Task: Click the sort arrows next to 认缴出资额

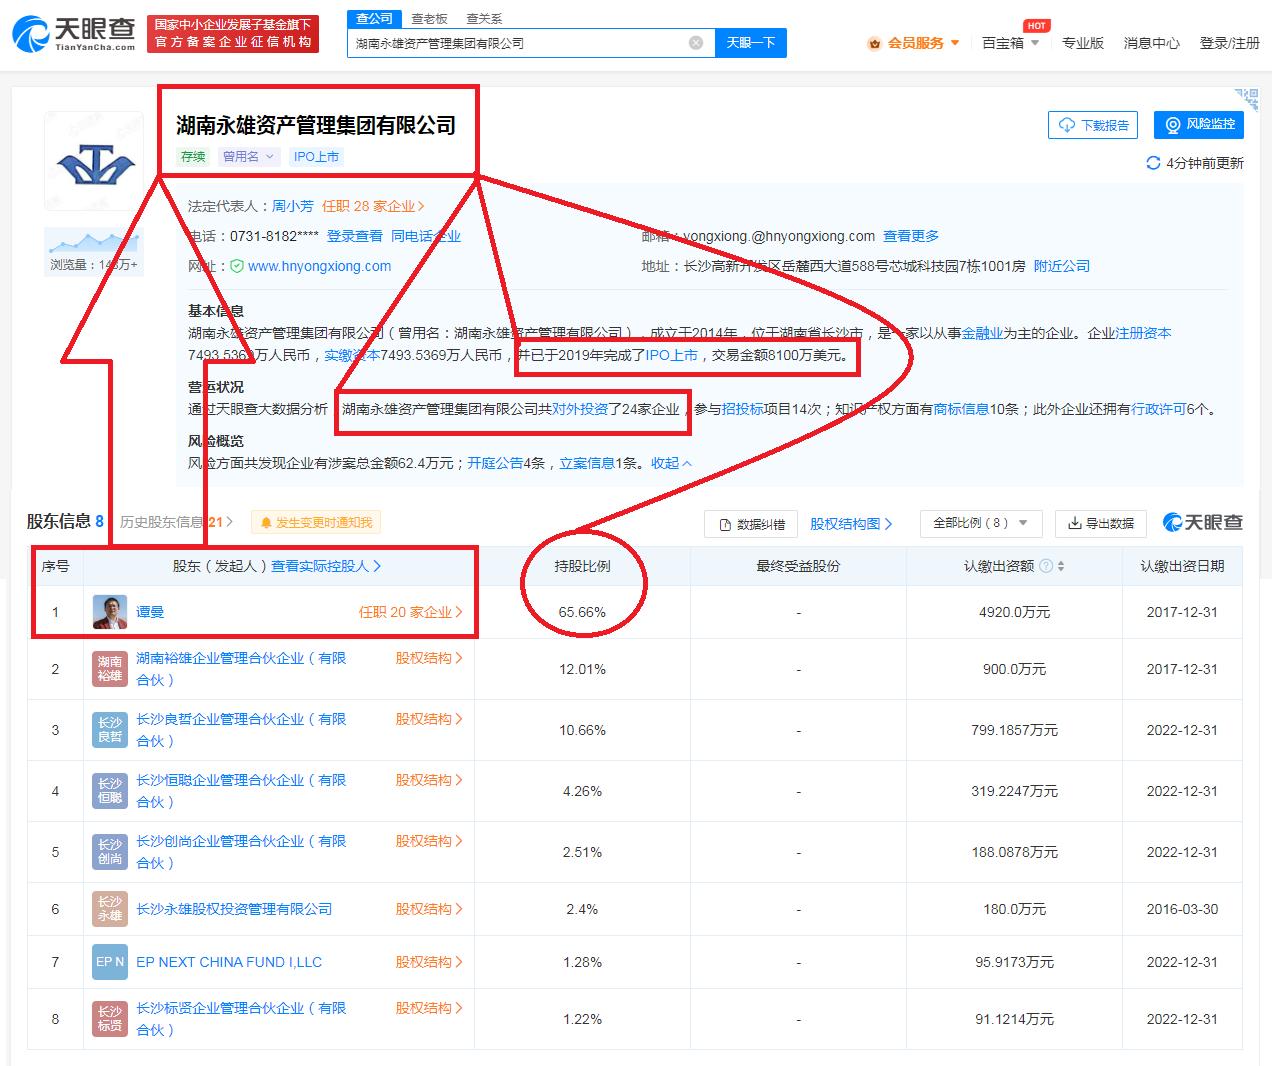Action: (1061, 566)
